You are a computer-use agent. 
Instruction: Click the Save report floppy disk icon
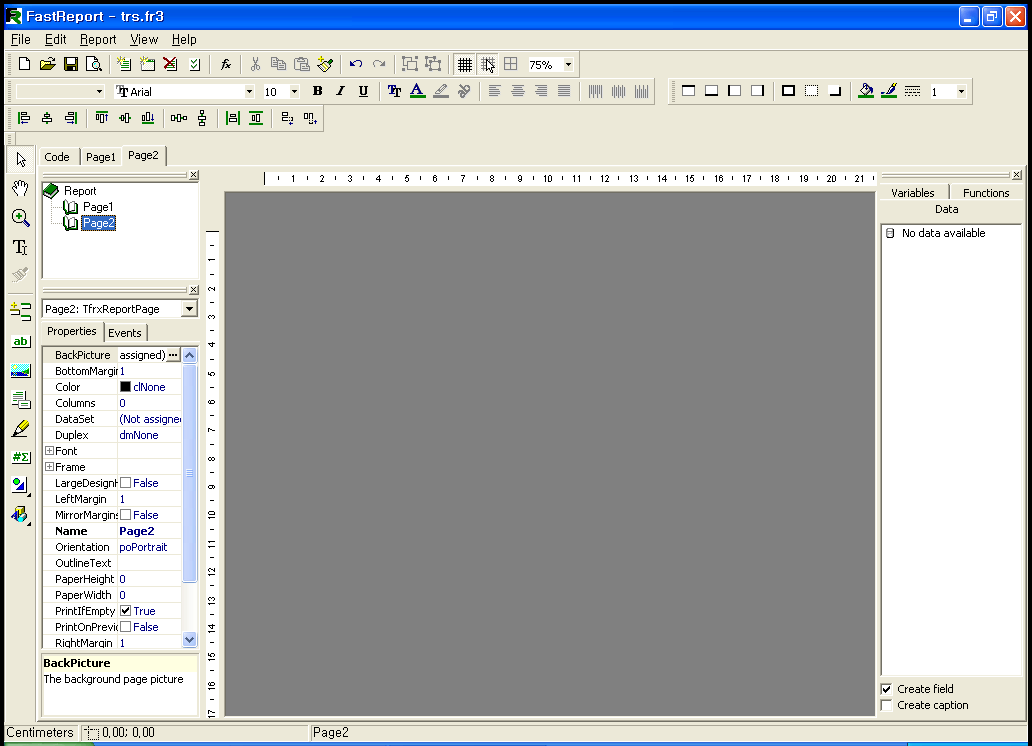71,64
